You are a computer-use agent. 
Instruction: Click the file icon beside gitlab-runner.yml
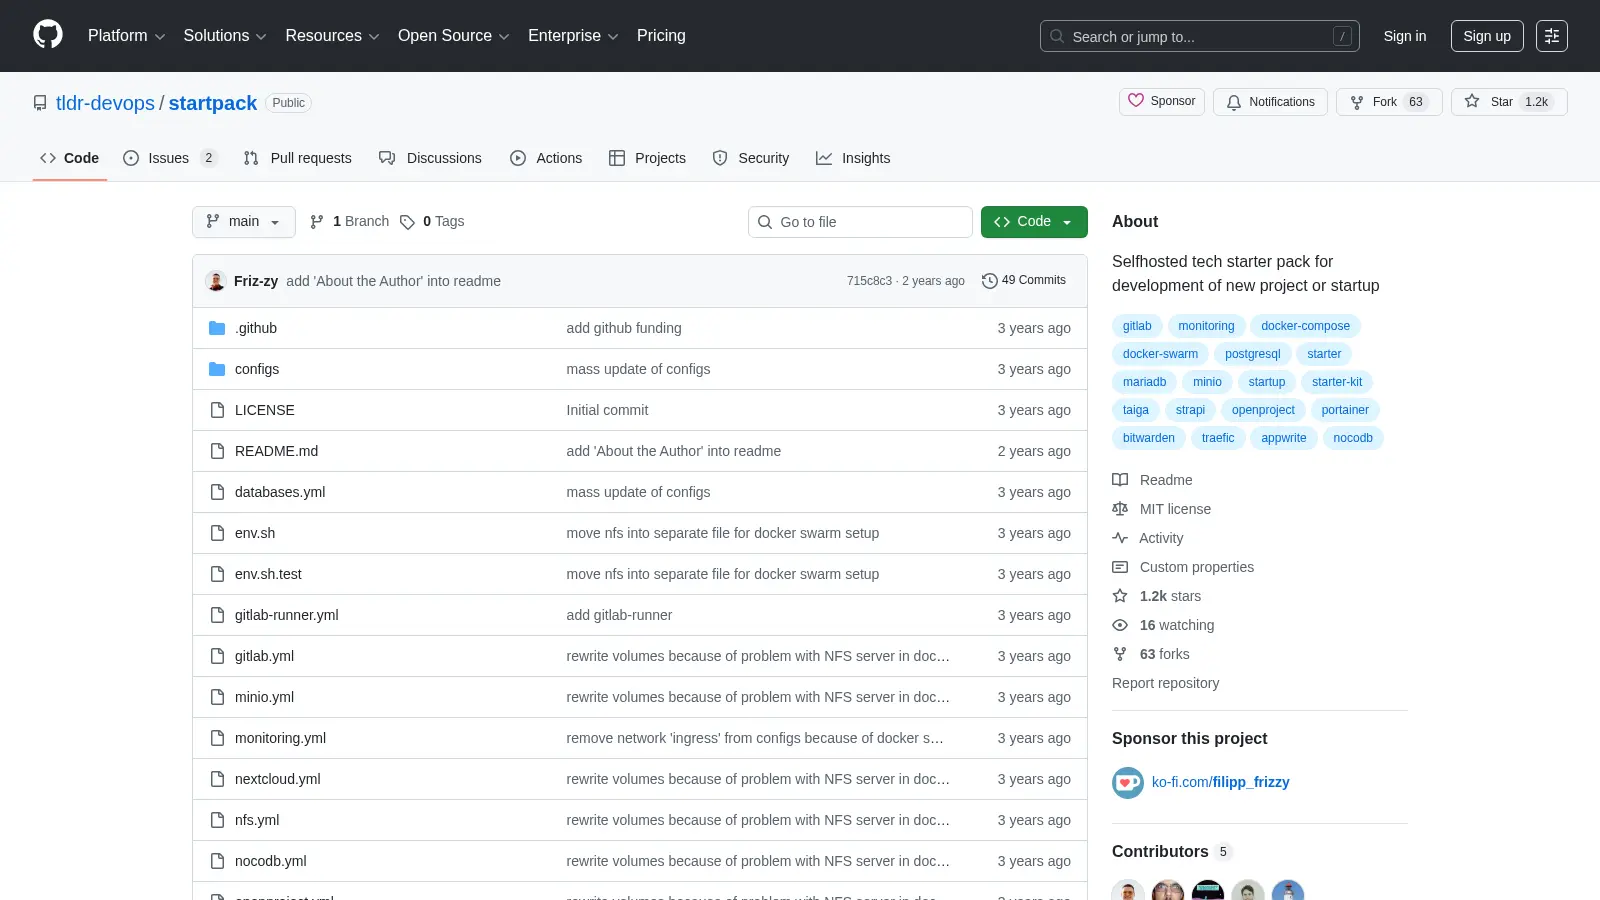pyautogui.click(x=217, y=615)
